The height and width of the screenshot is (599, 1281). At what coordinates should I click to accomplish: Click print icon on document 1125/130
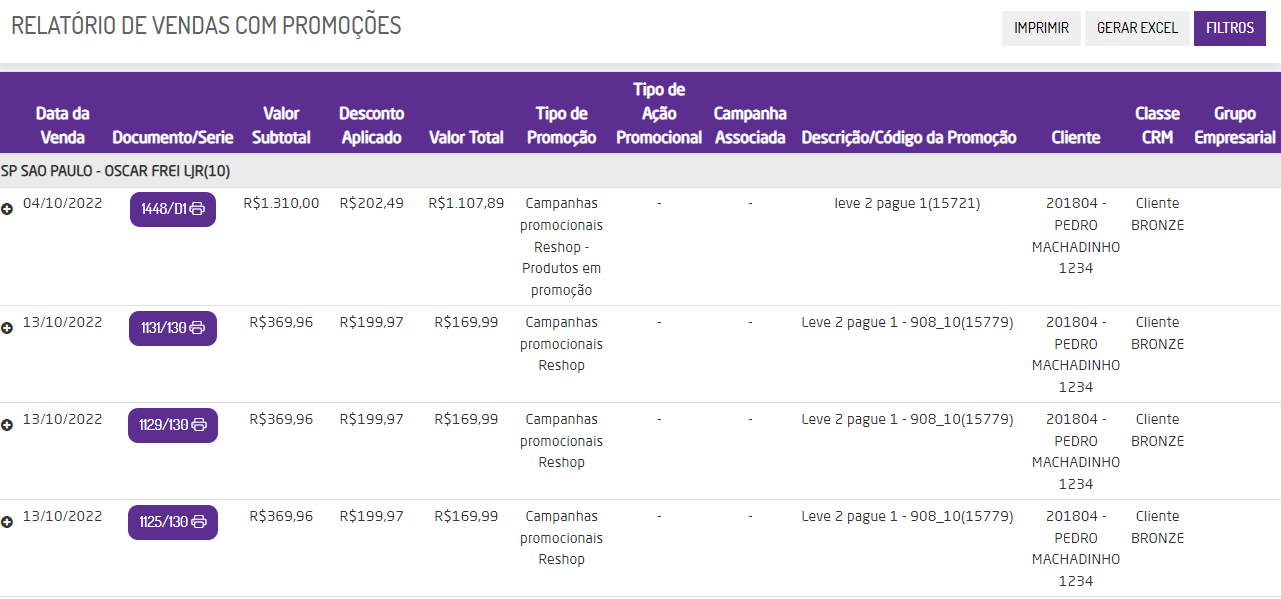coord(199,522)
